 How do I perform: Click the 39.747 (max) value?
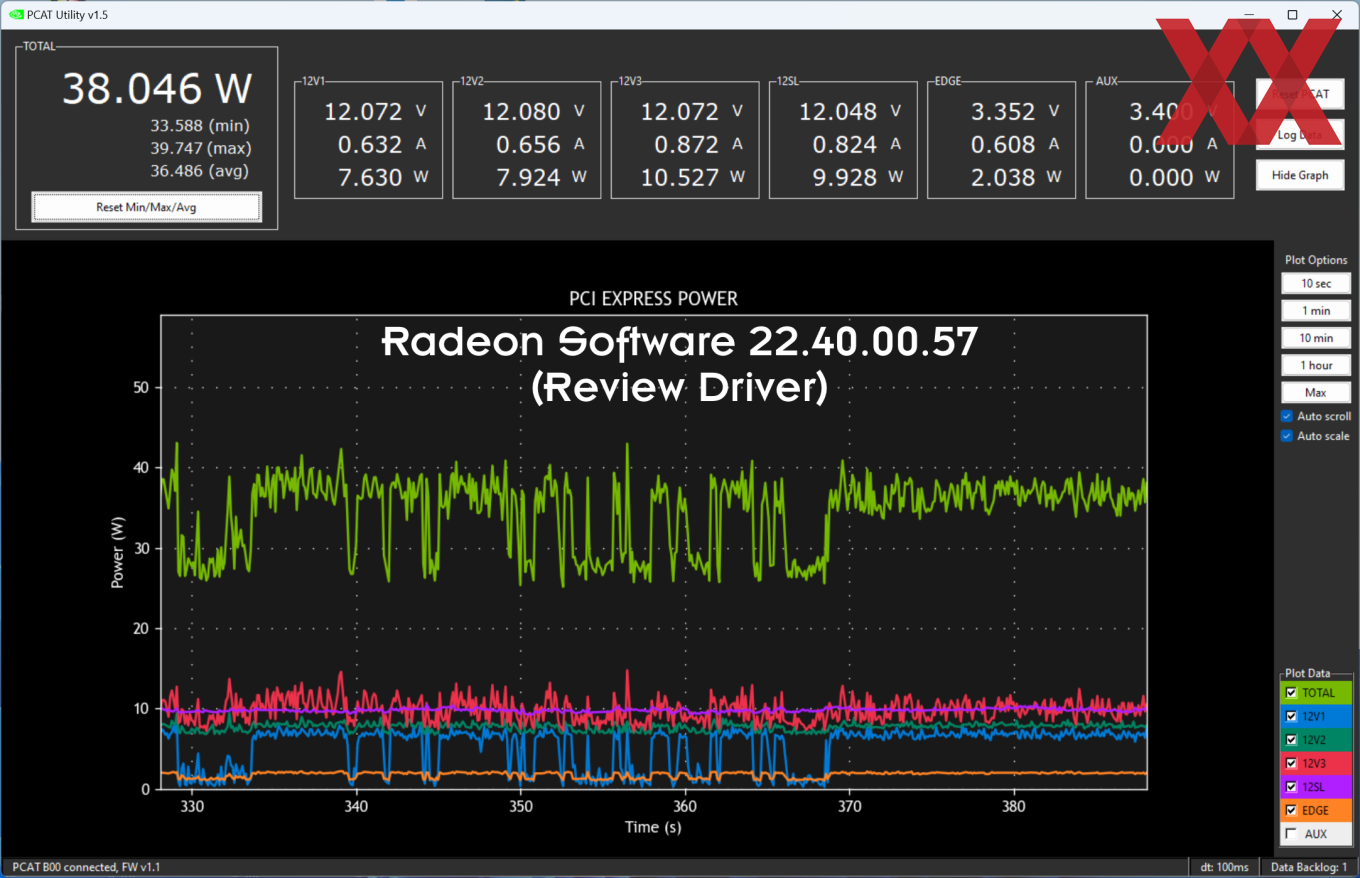click(200, 148)
